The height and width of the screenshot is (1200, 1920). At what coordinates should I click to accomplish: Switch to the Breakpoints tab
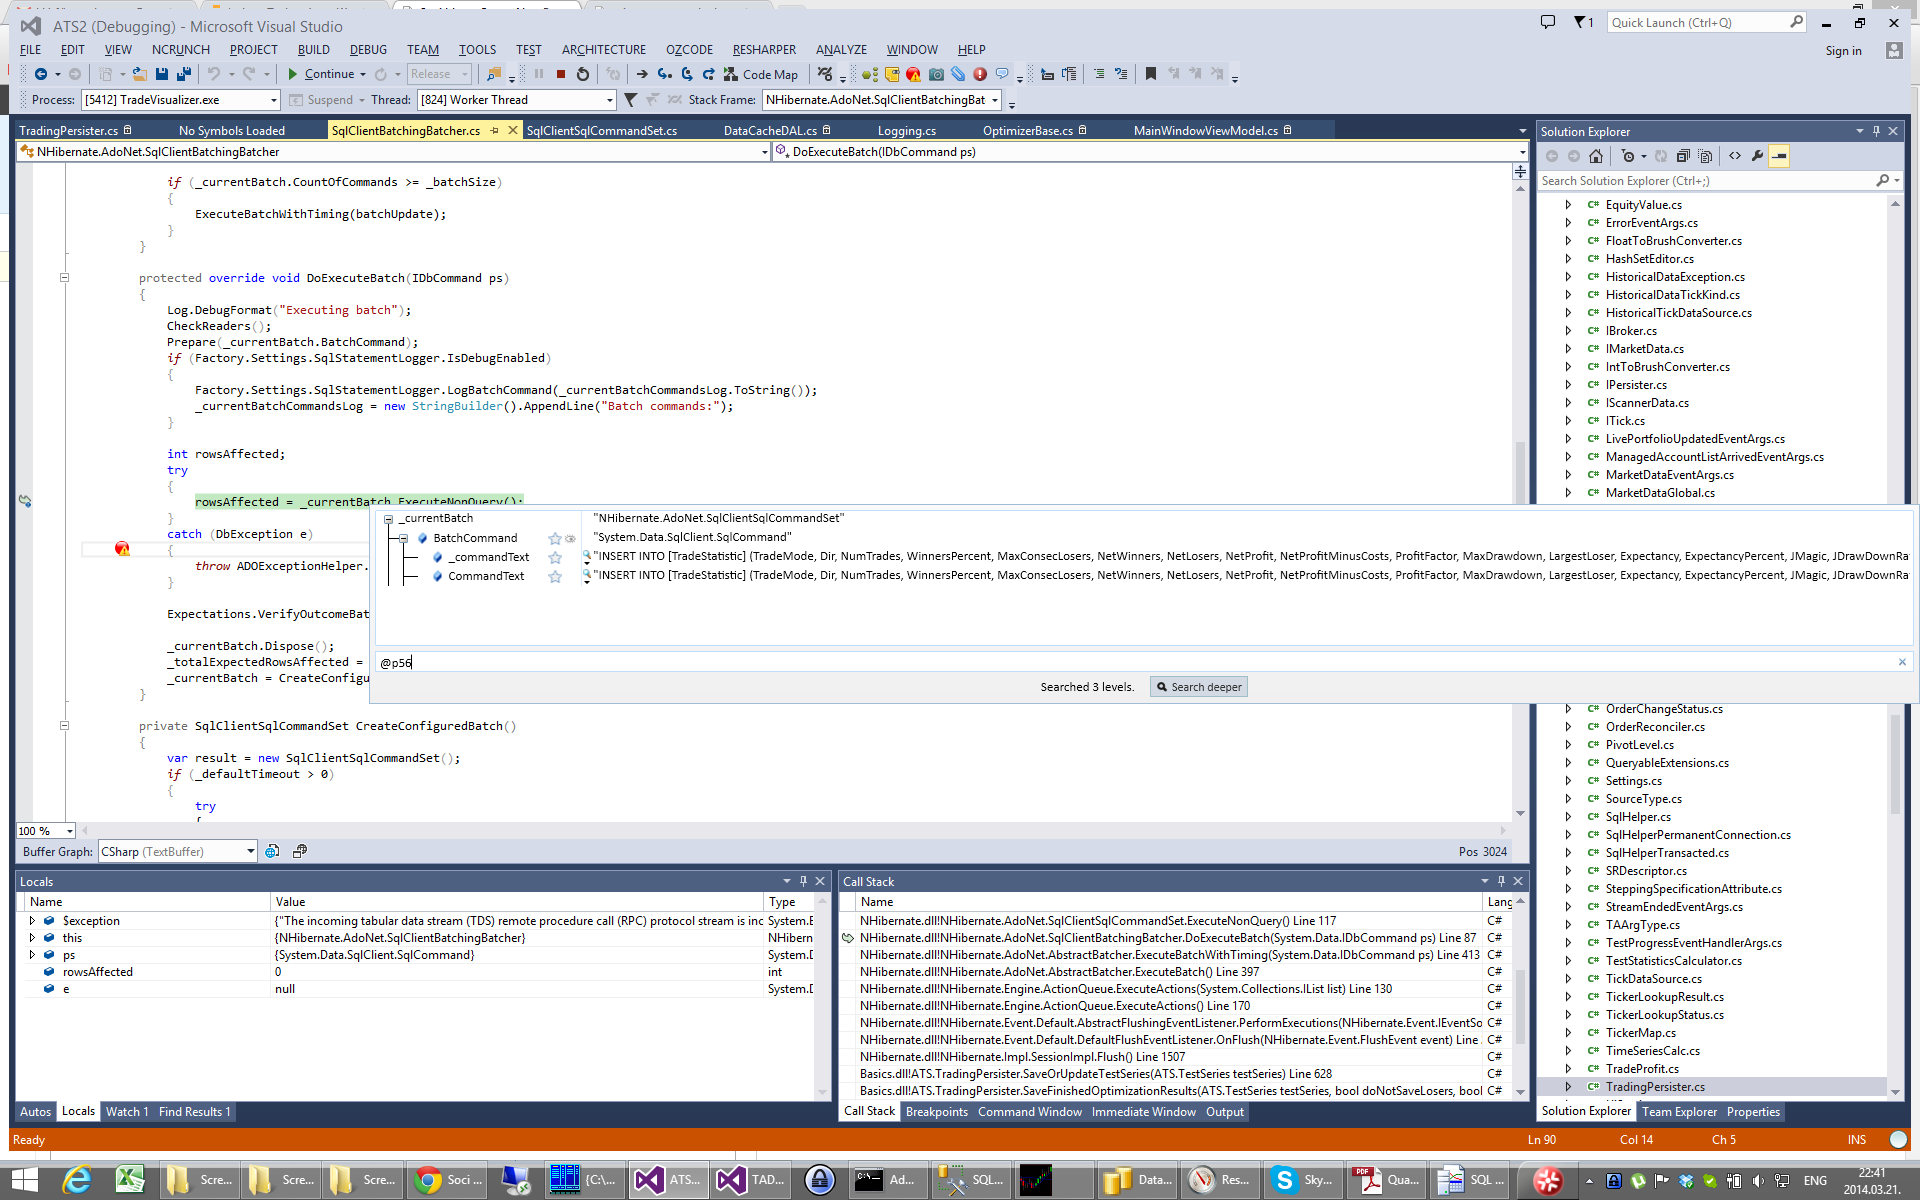pyautogui.click(x=936, y=1112)
